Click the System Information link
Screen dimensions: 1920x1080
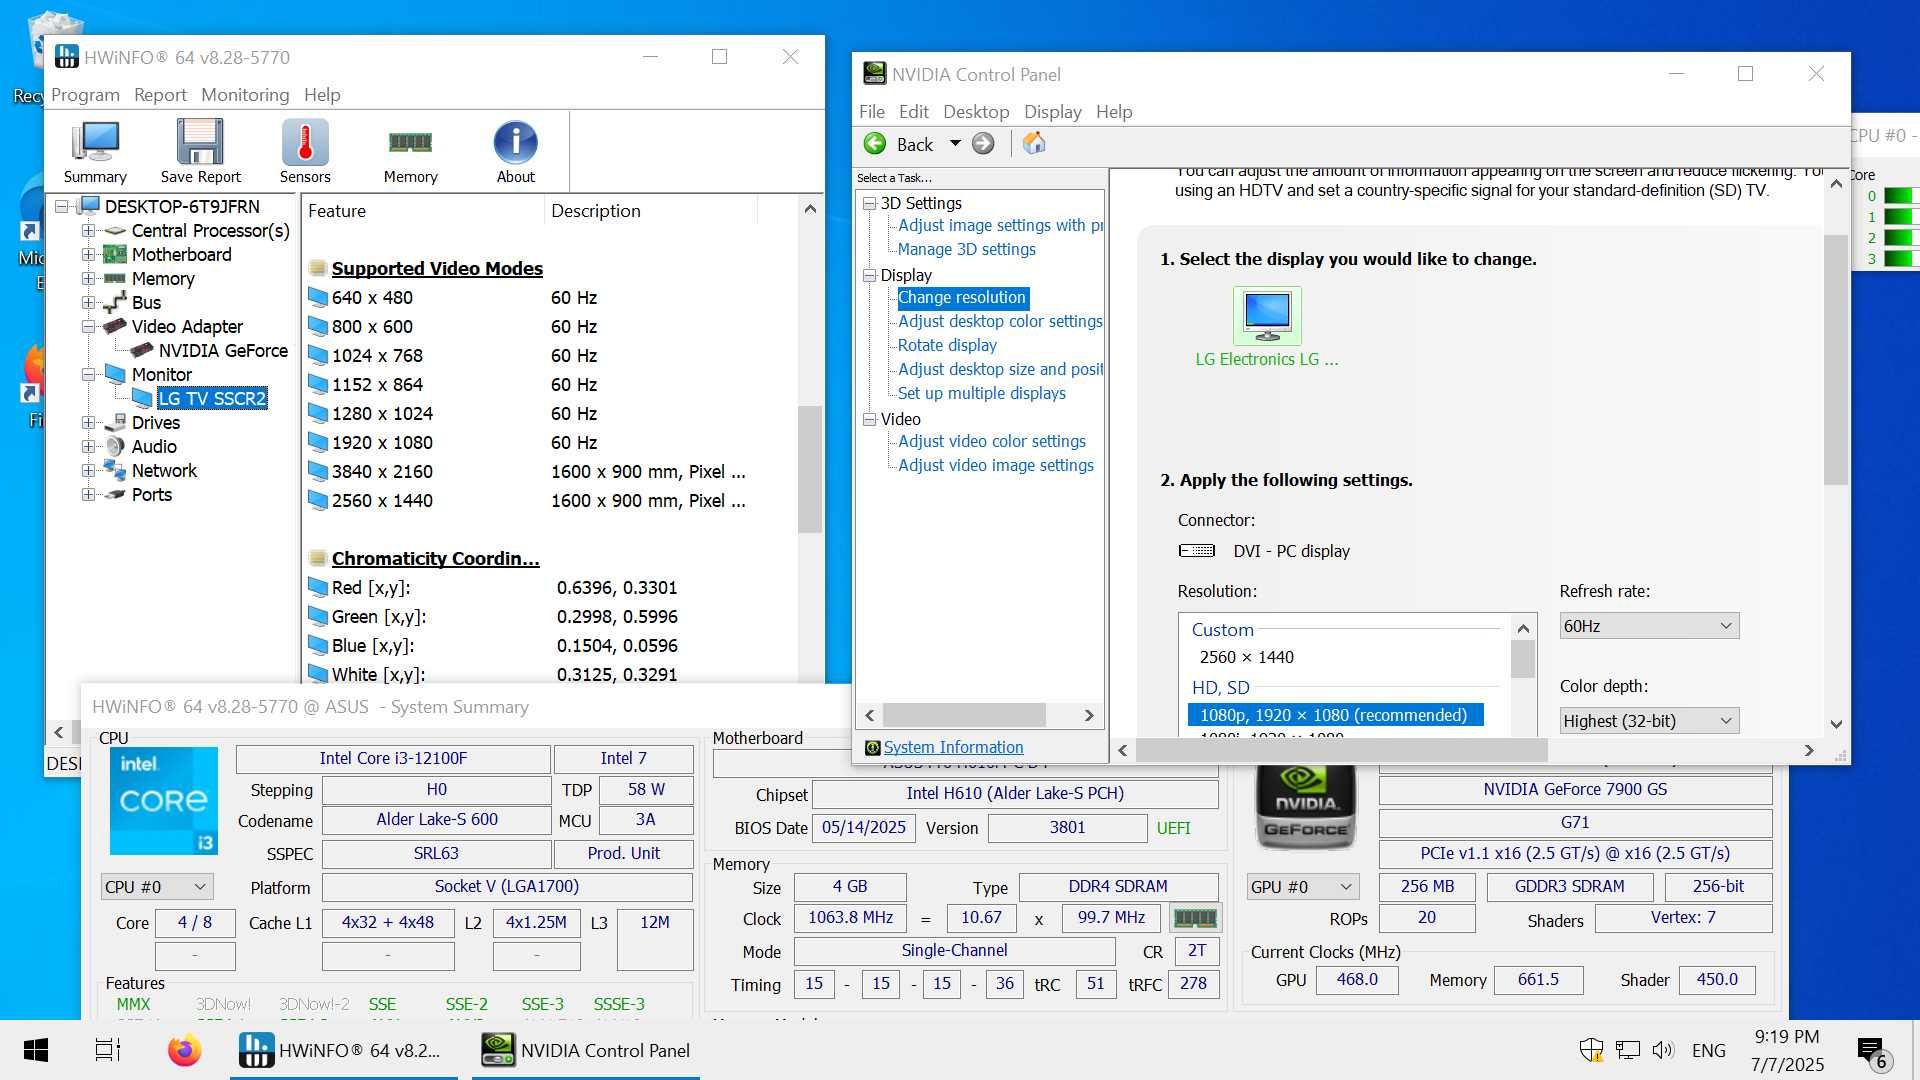(953, 747)
